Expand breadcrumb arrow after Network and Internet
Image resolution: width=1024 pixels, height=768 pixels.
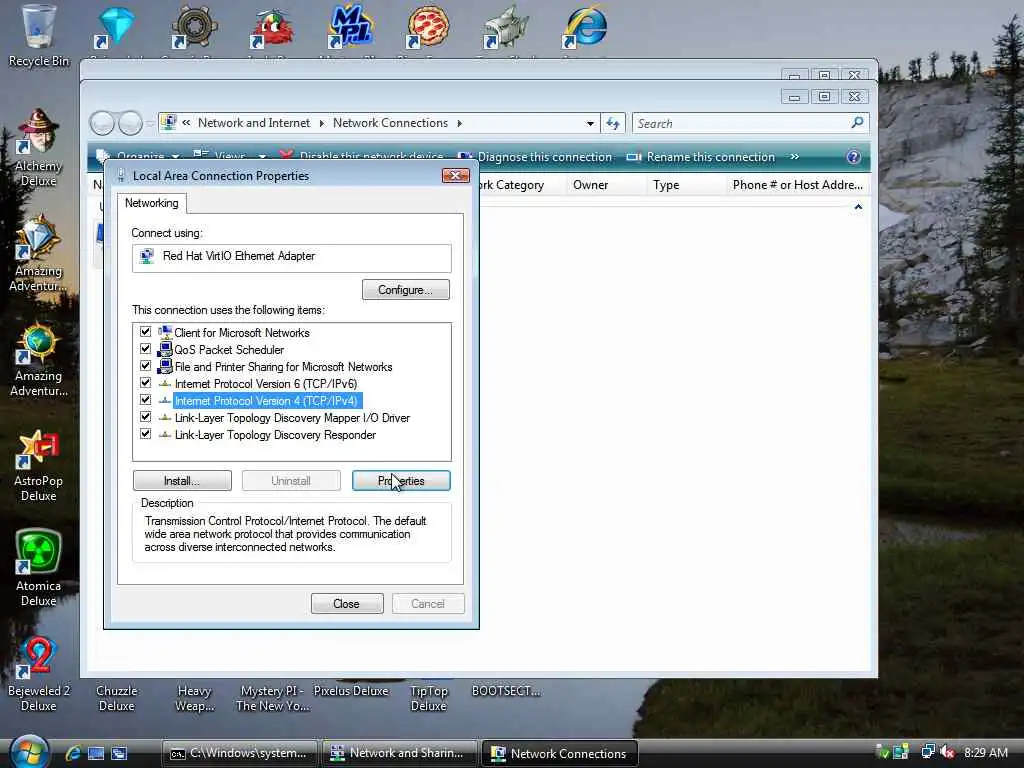tap(321, 123)
